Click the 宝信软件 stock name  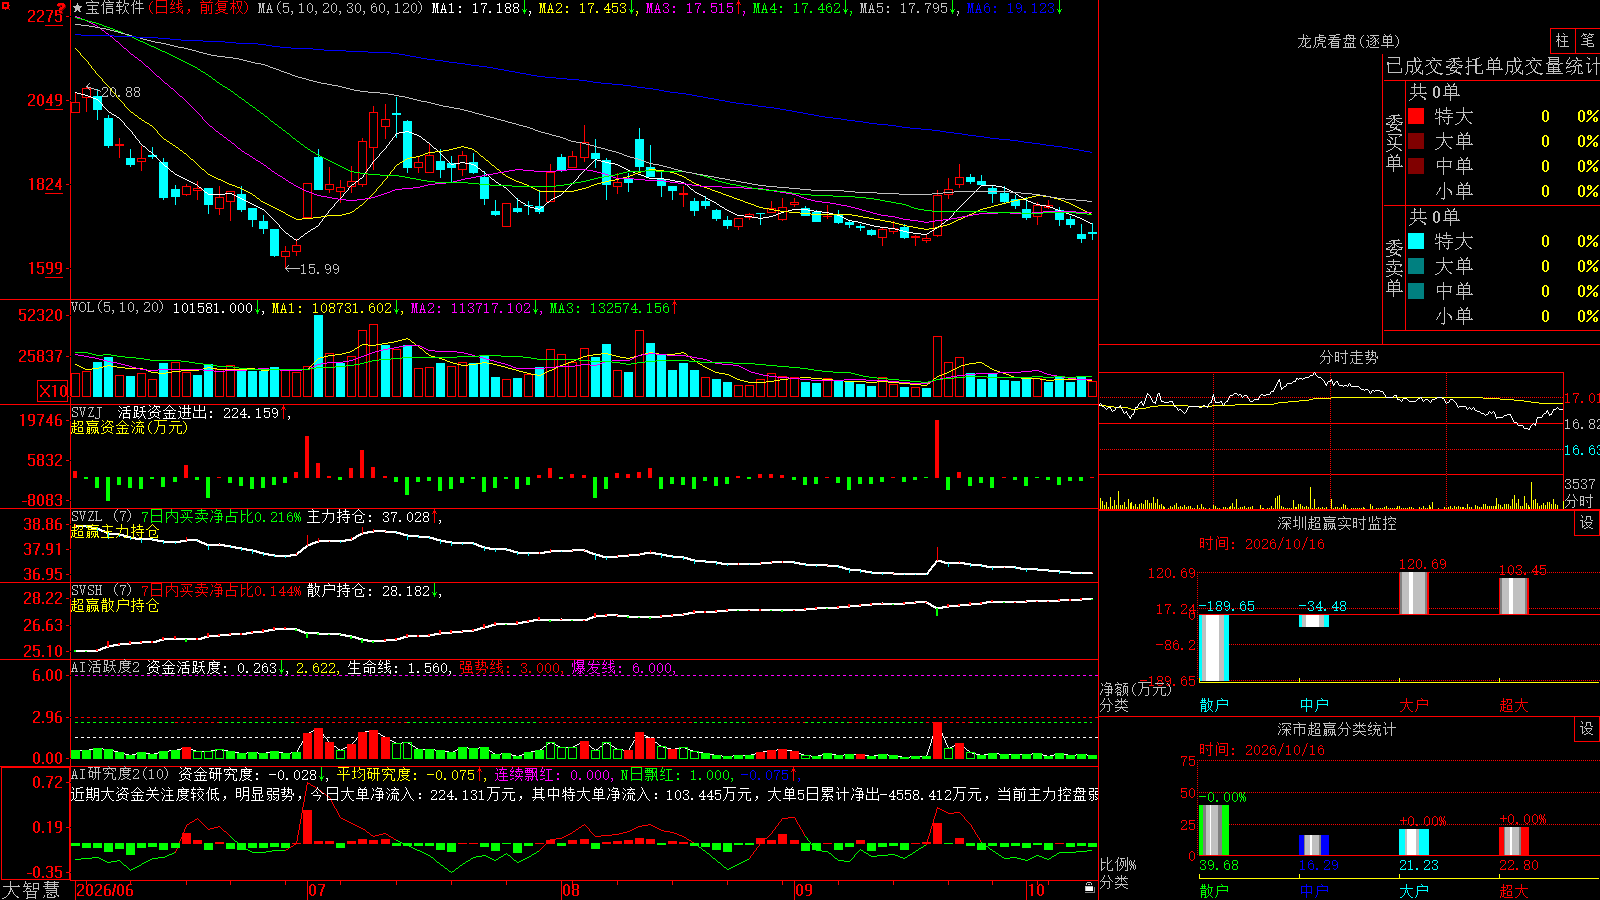(115, 8)
